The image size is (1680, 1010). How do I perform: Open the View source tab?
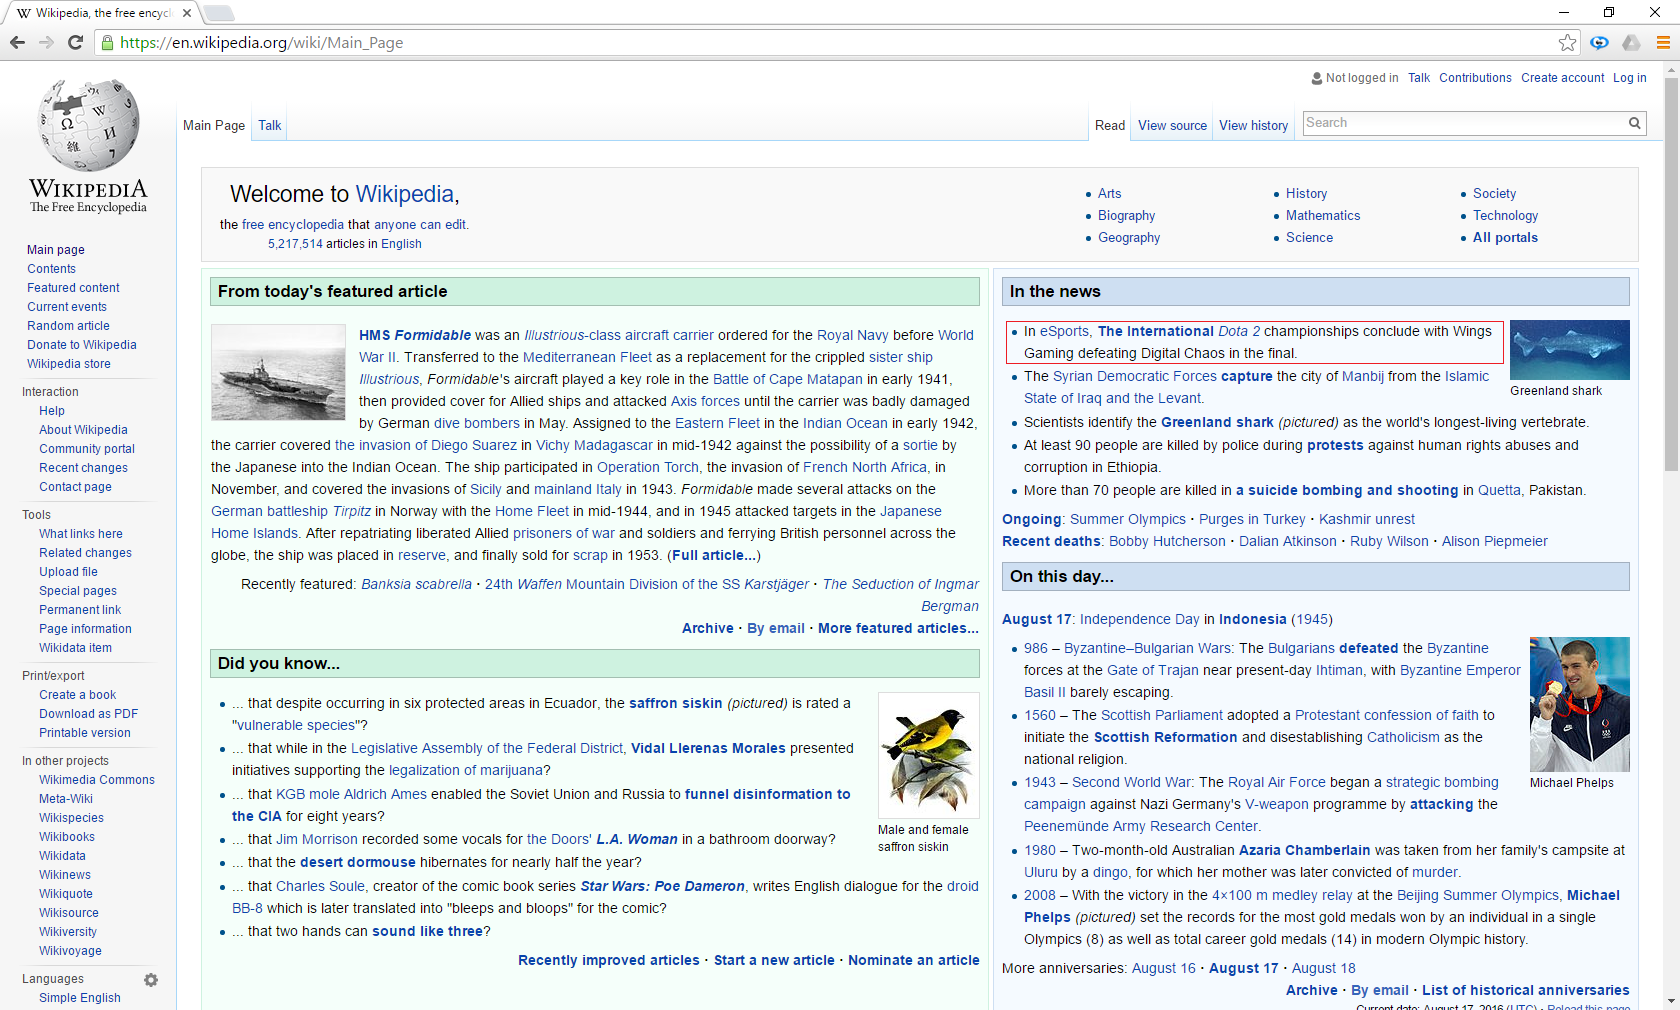point(1172,125)
